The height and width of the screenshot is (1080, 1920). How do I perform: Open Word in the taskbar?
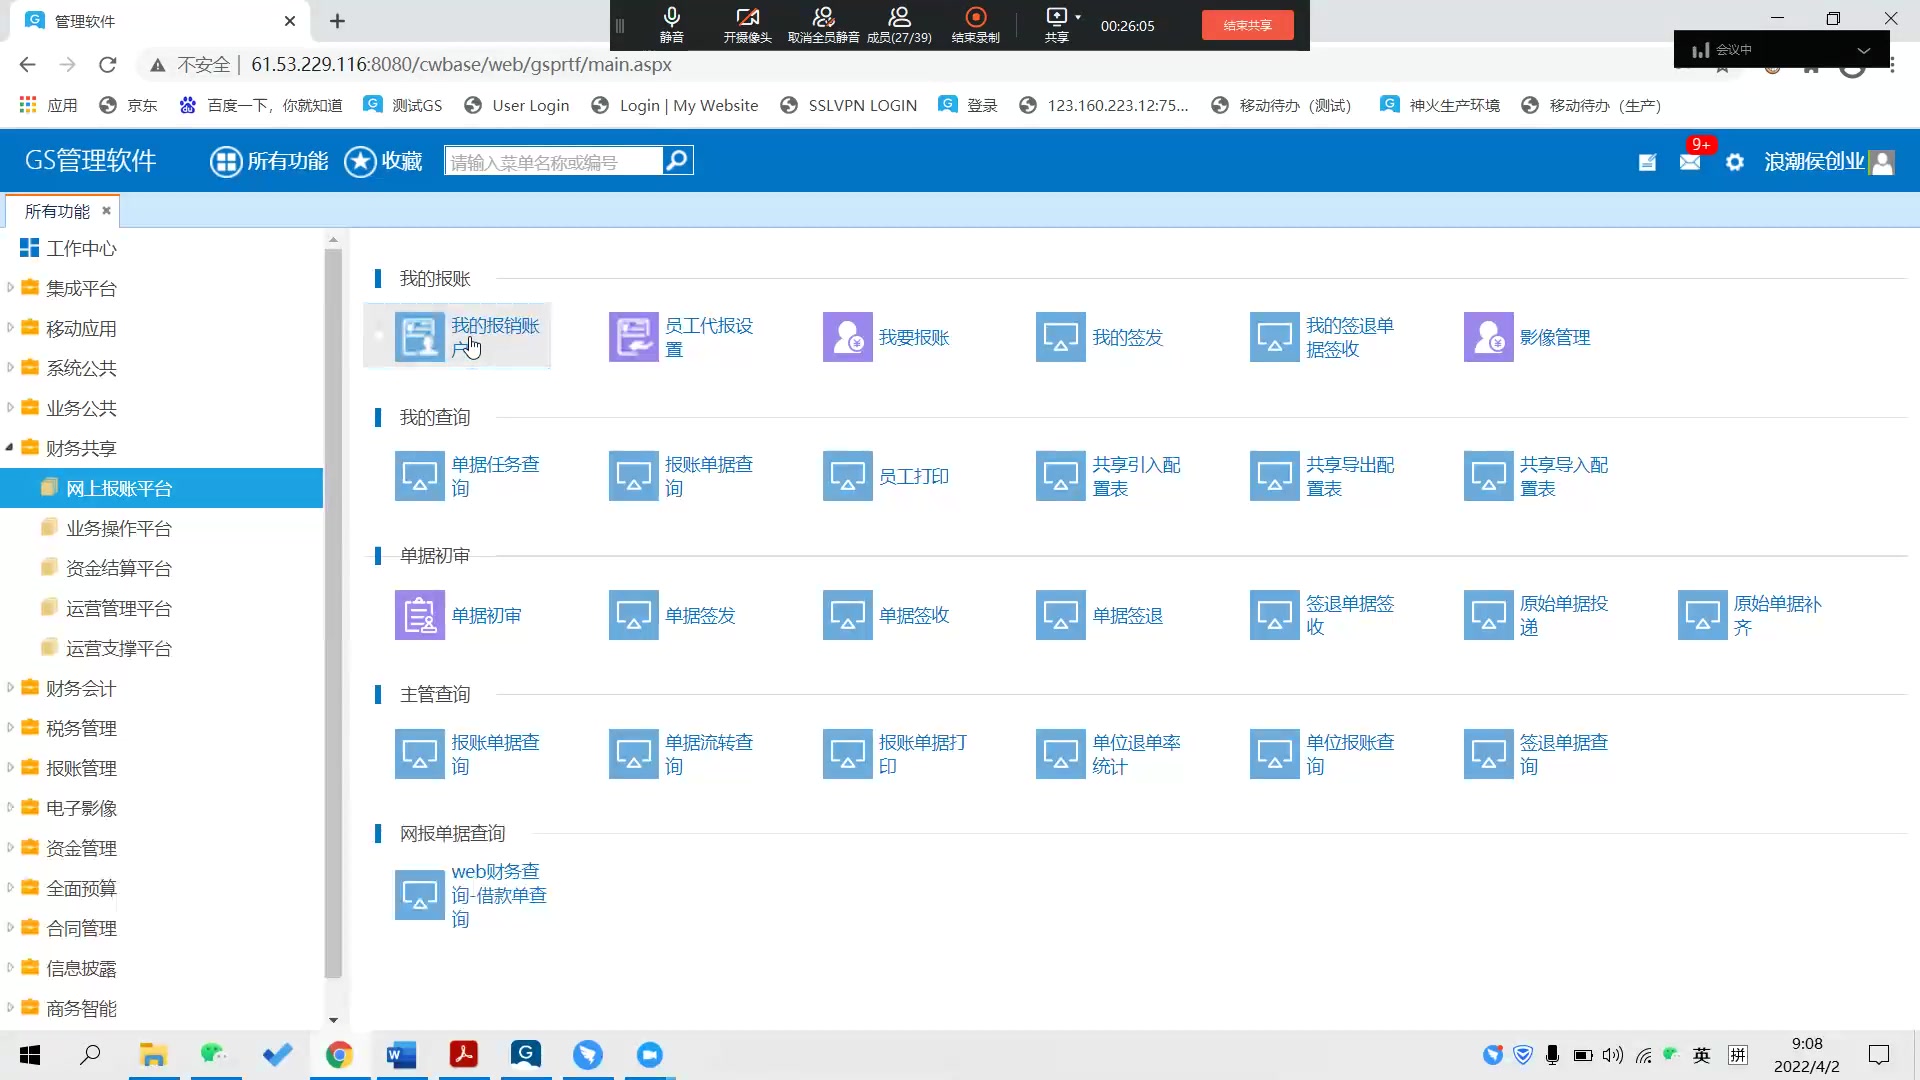[x=401, y=1055]
